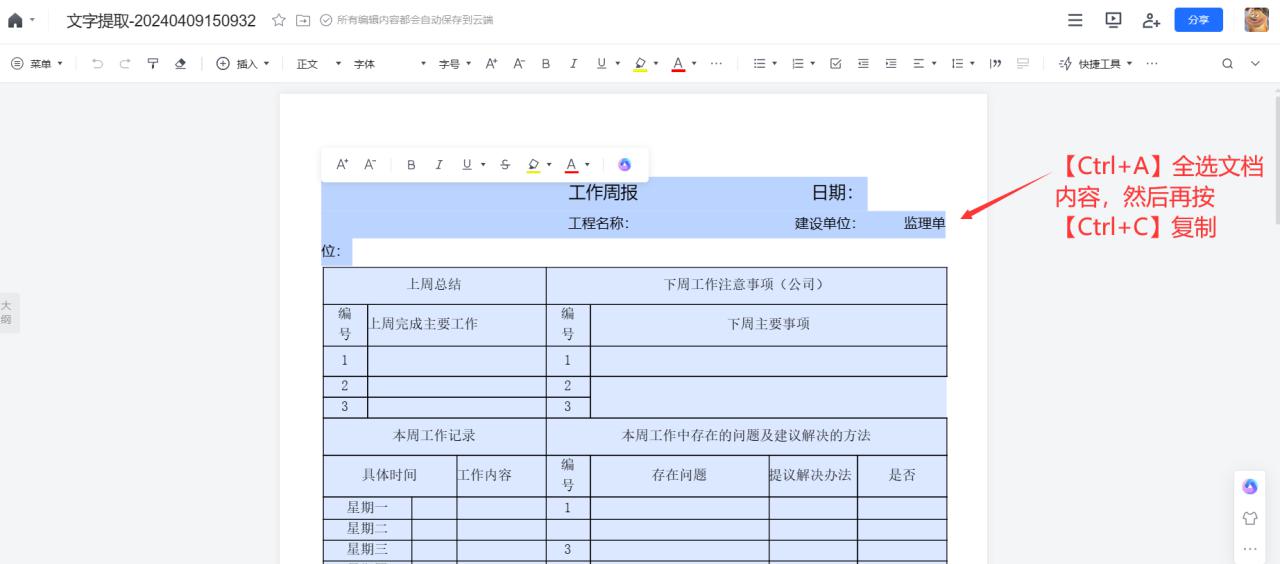Open the 快捷工具 quick tools menu
Screen dimensions: 1280x564
[x=1096, y=63]
